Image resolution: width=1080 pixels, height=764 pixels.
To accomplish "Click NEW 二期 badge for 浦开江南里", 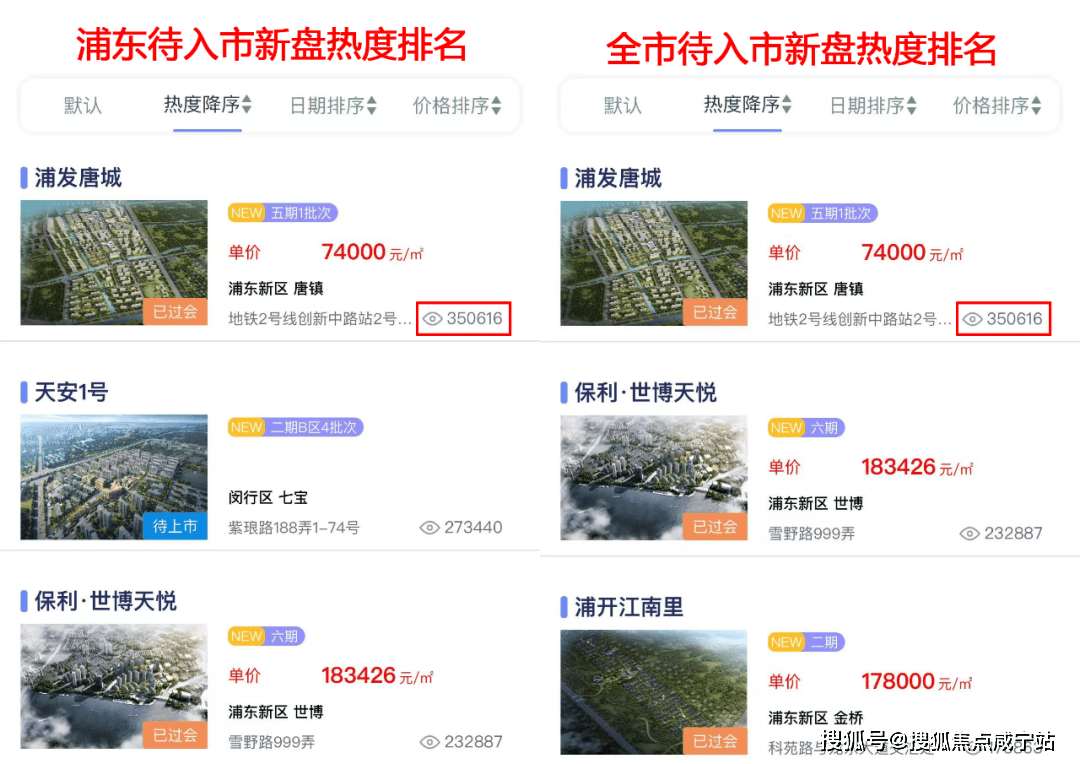I will 806,642.
